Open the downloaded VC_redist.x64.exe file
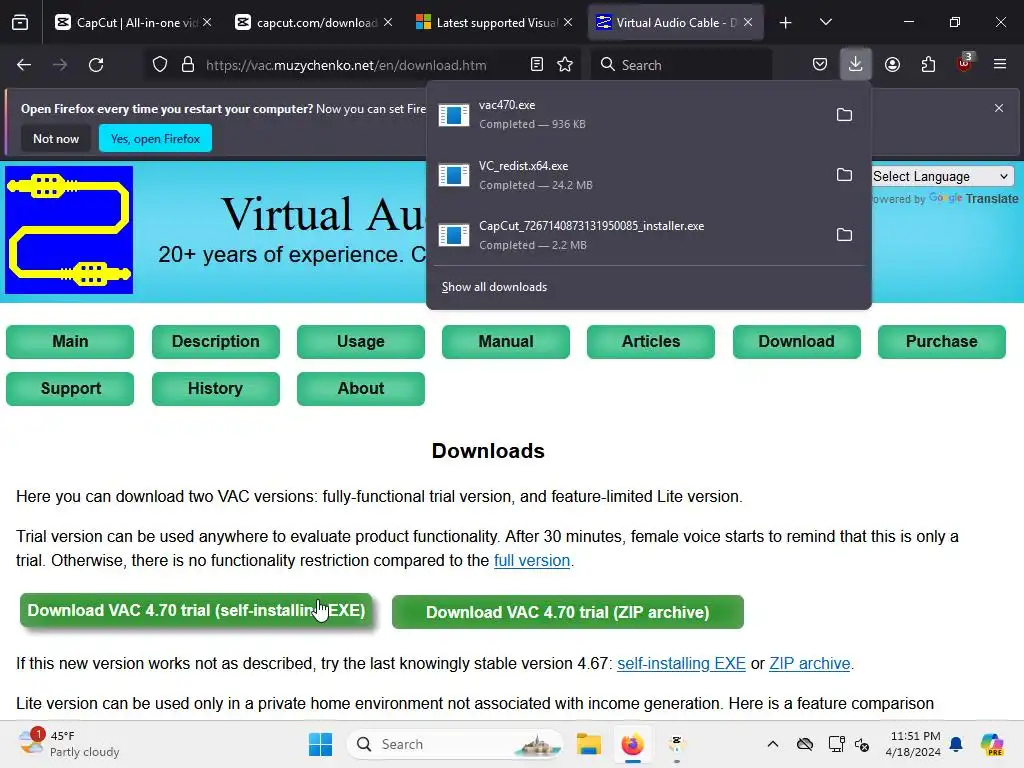Image resolution: width=1024 pixels, height=768 pixels. click(627, 175)
